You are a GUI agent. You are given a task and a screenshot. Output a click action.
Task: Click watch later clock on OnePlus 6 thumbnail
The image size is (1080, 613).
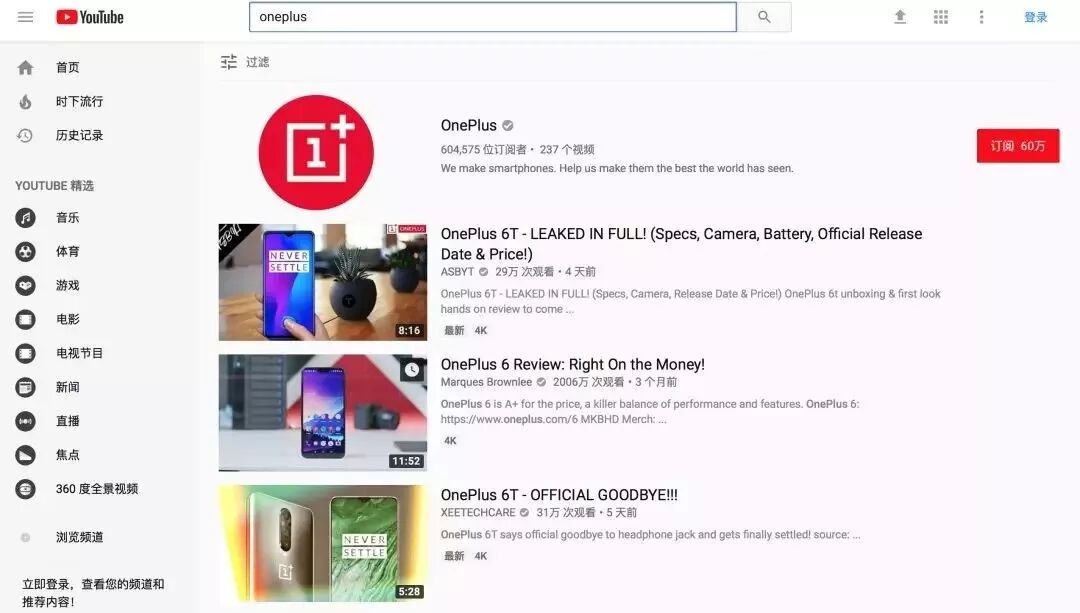tap(412, 370)
